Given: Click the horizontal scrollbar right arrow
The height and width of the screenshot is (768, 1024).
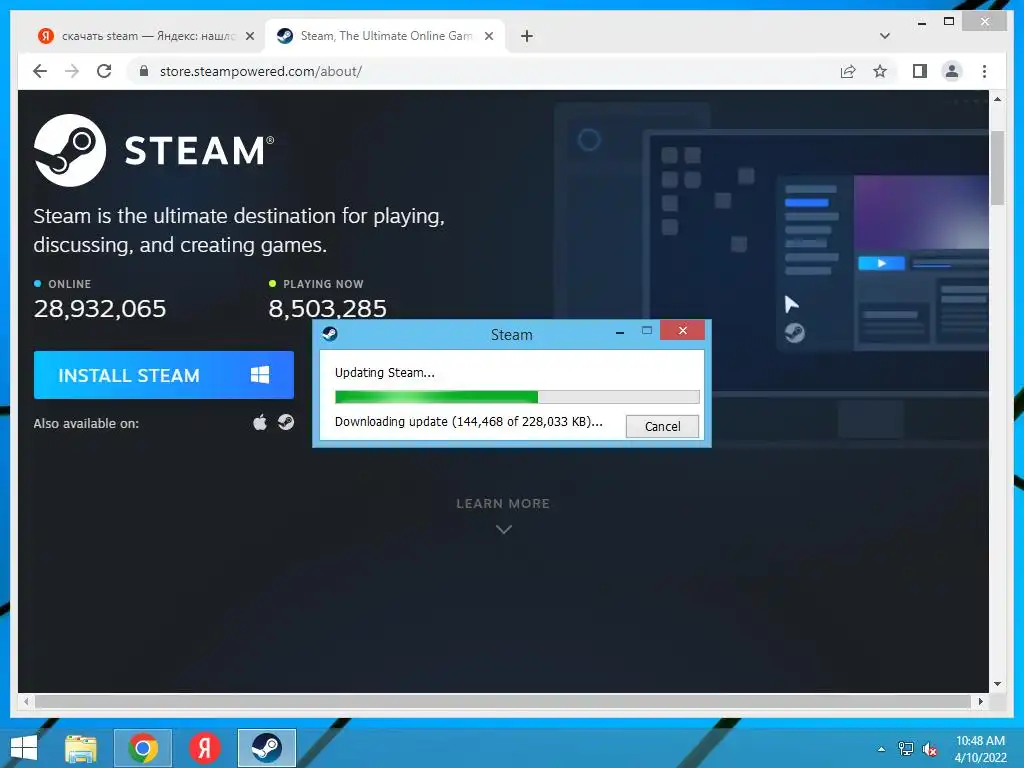Looking at the screenshot, I should [x=980, y=701].
